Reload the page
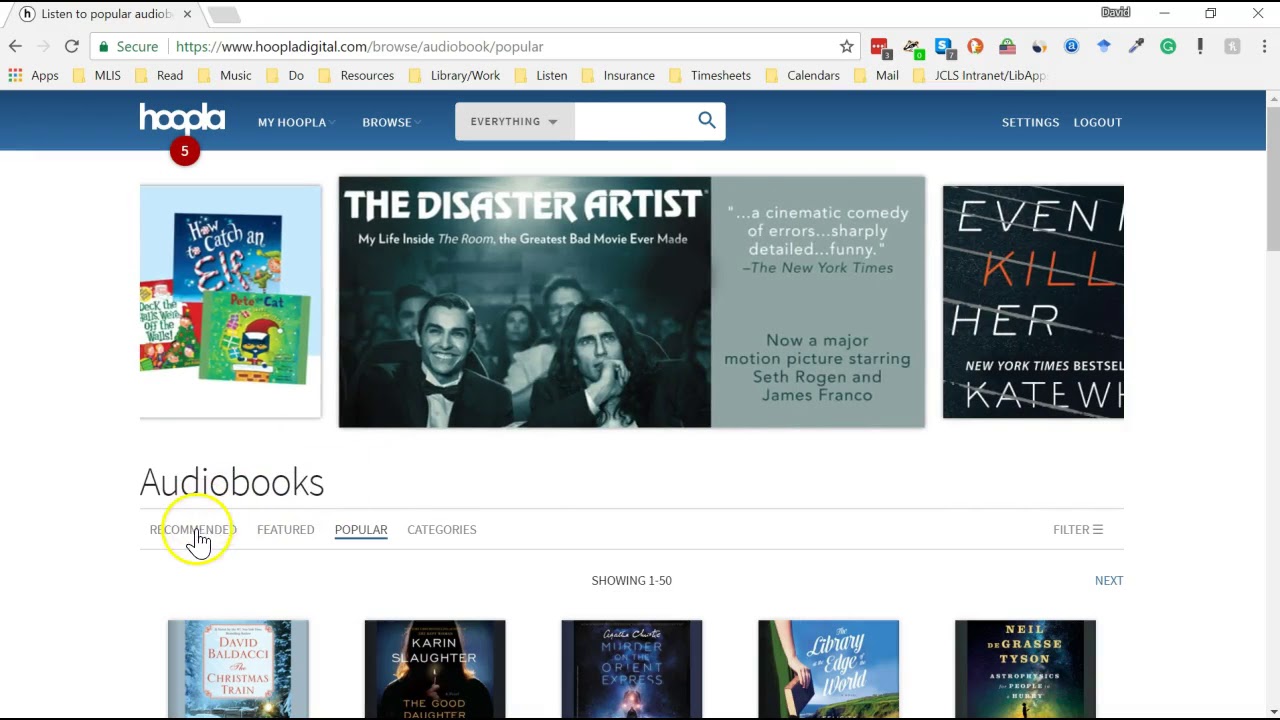Viewport: 1280px width, 720px height. (72, 46)
